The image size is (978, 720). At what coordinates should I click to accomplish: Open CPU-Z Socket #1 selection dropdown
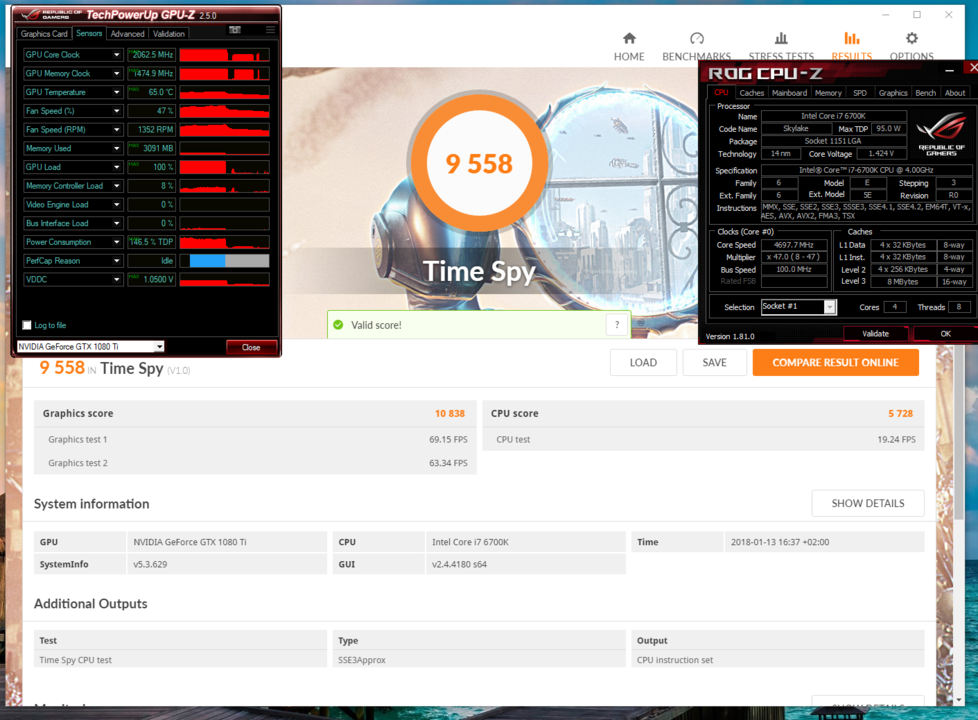pos(830,307)
